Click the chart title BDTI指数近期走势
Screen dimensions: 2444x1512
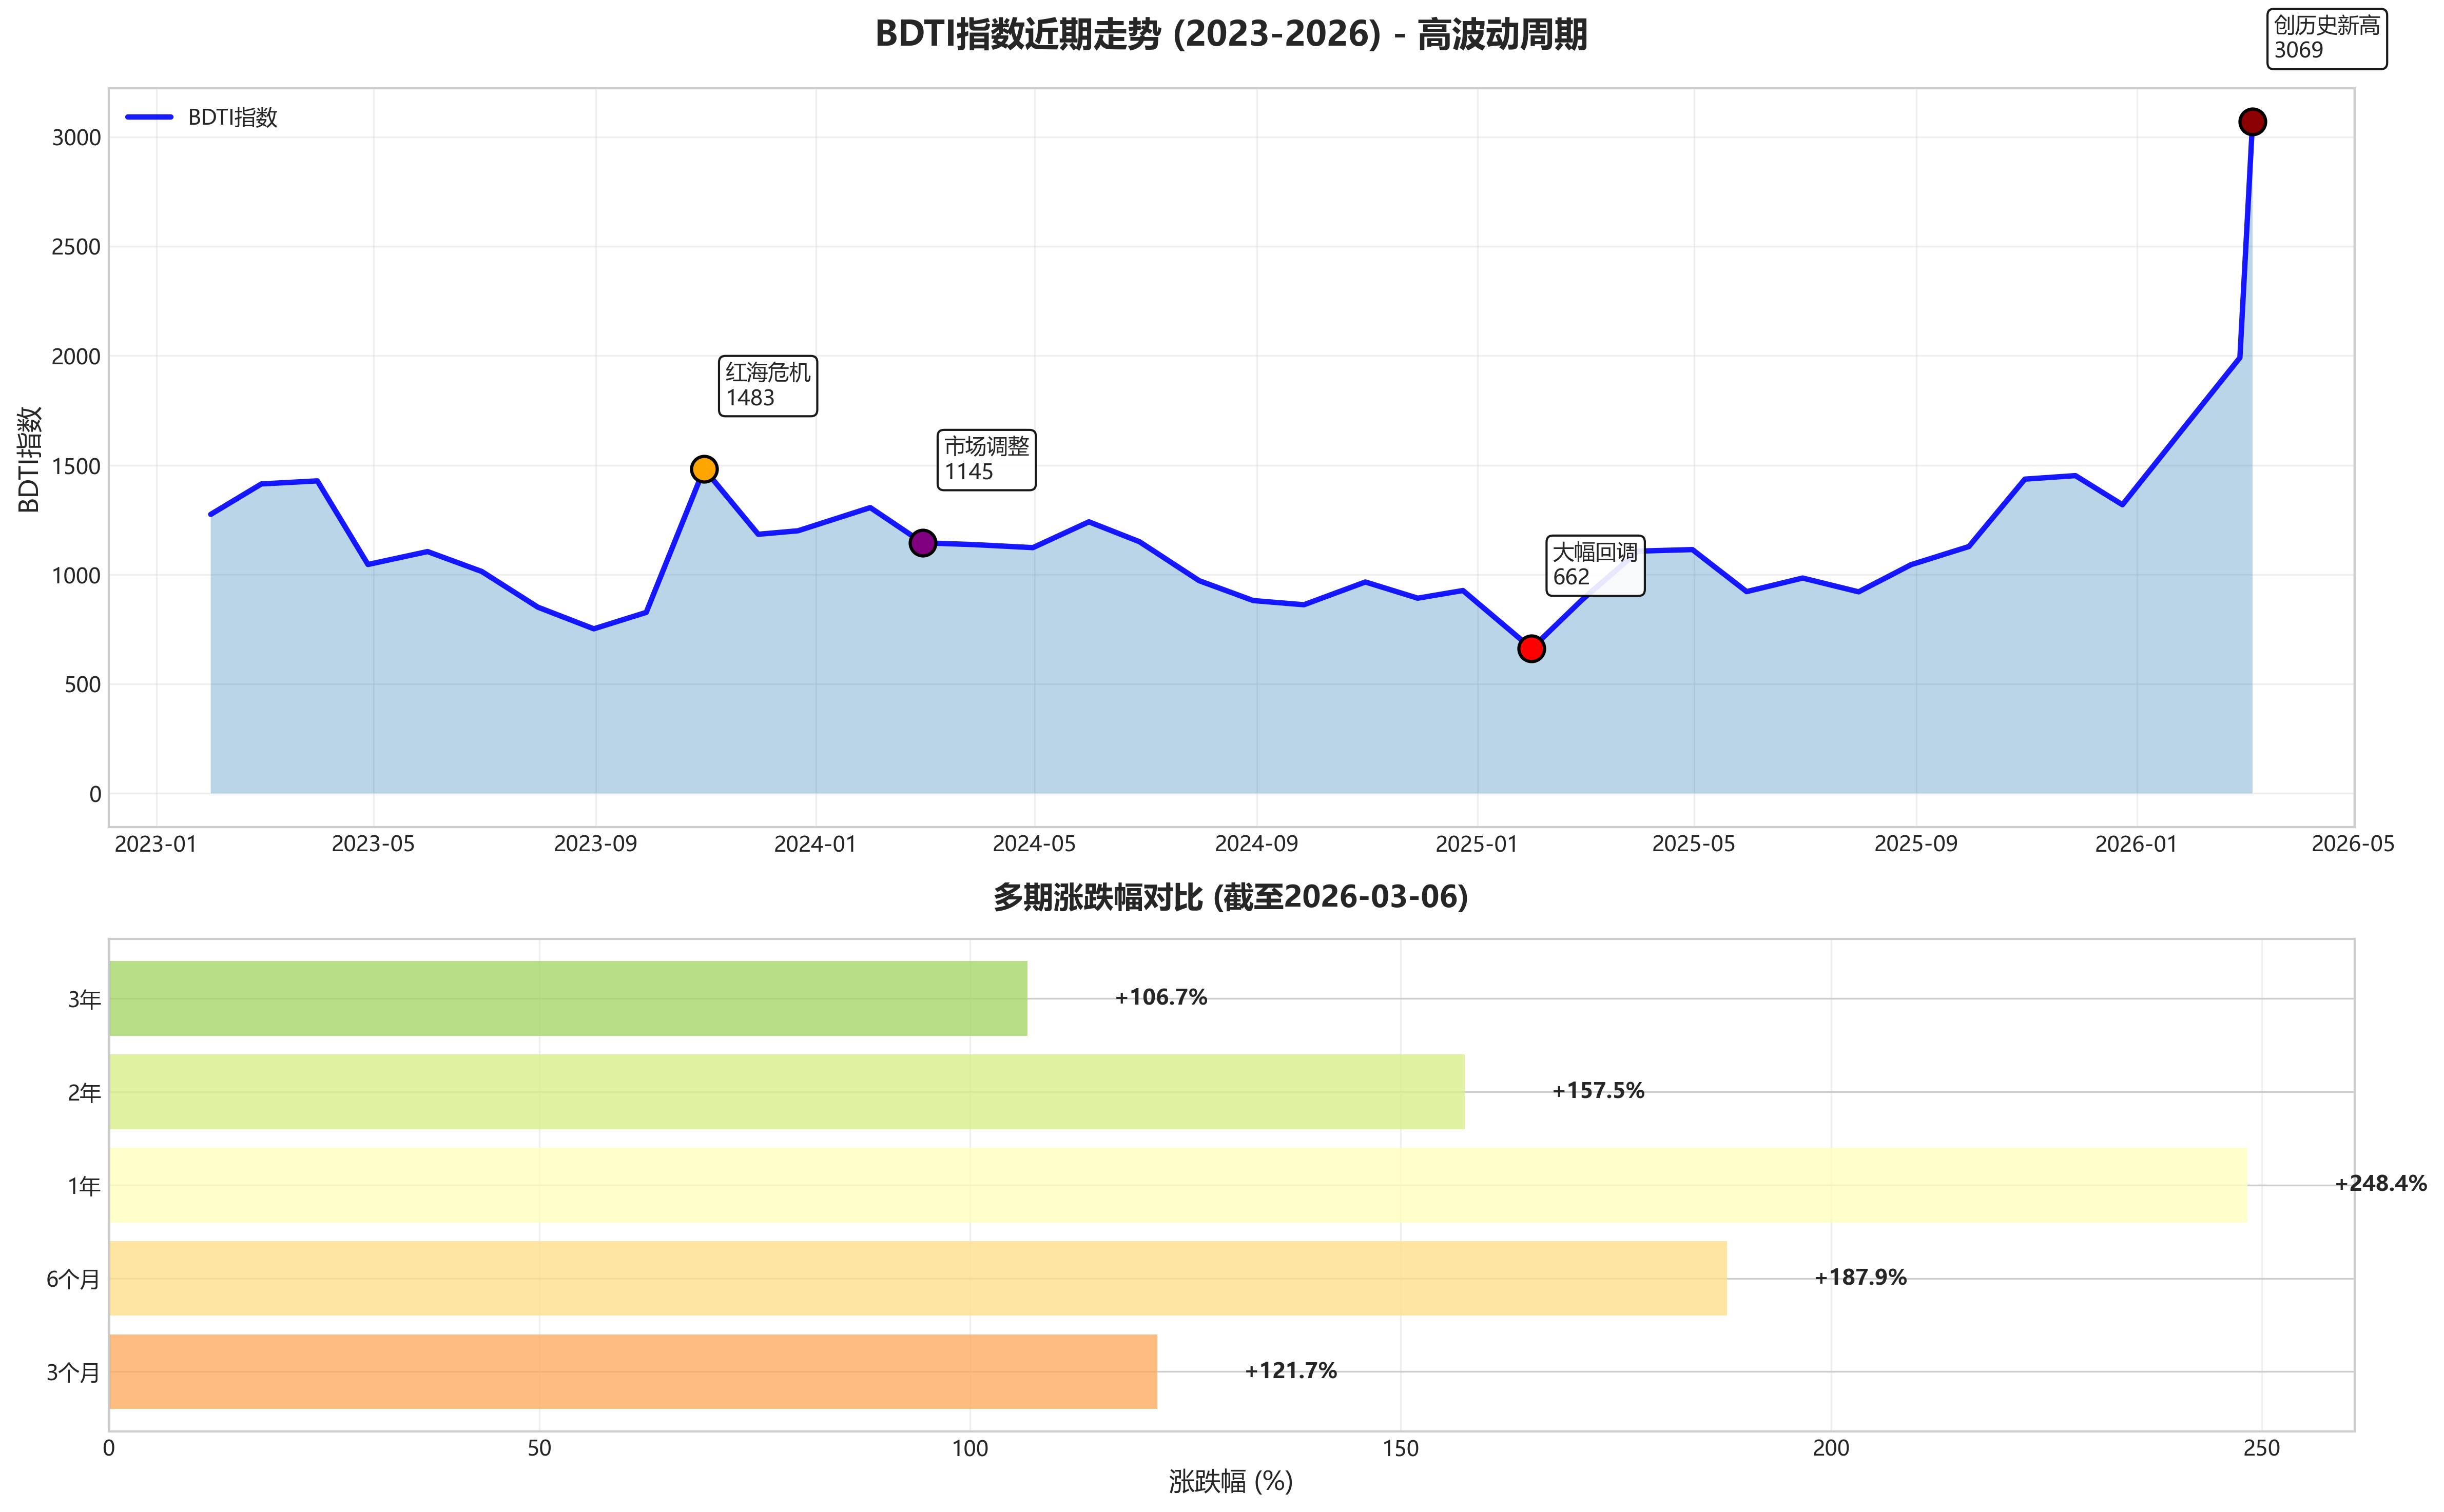pos(1230,35)
